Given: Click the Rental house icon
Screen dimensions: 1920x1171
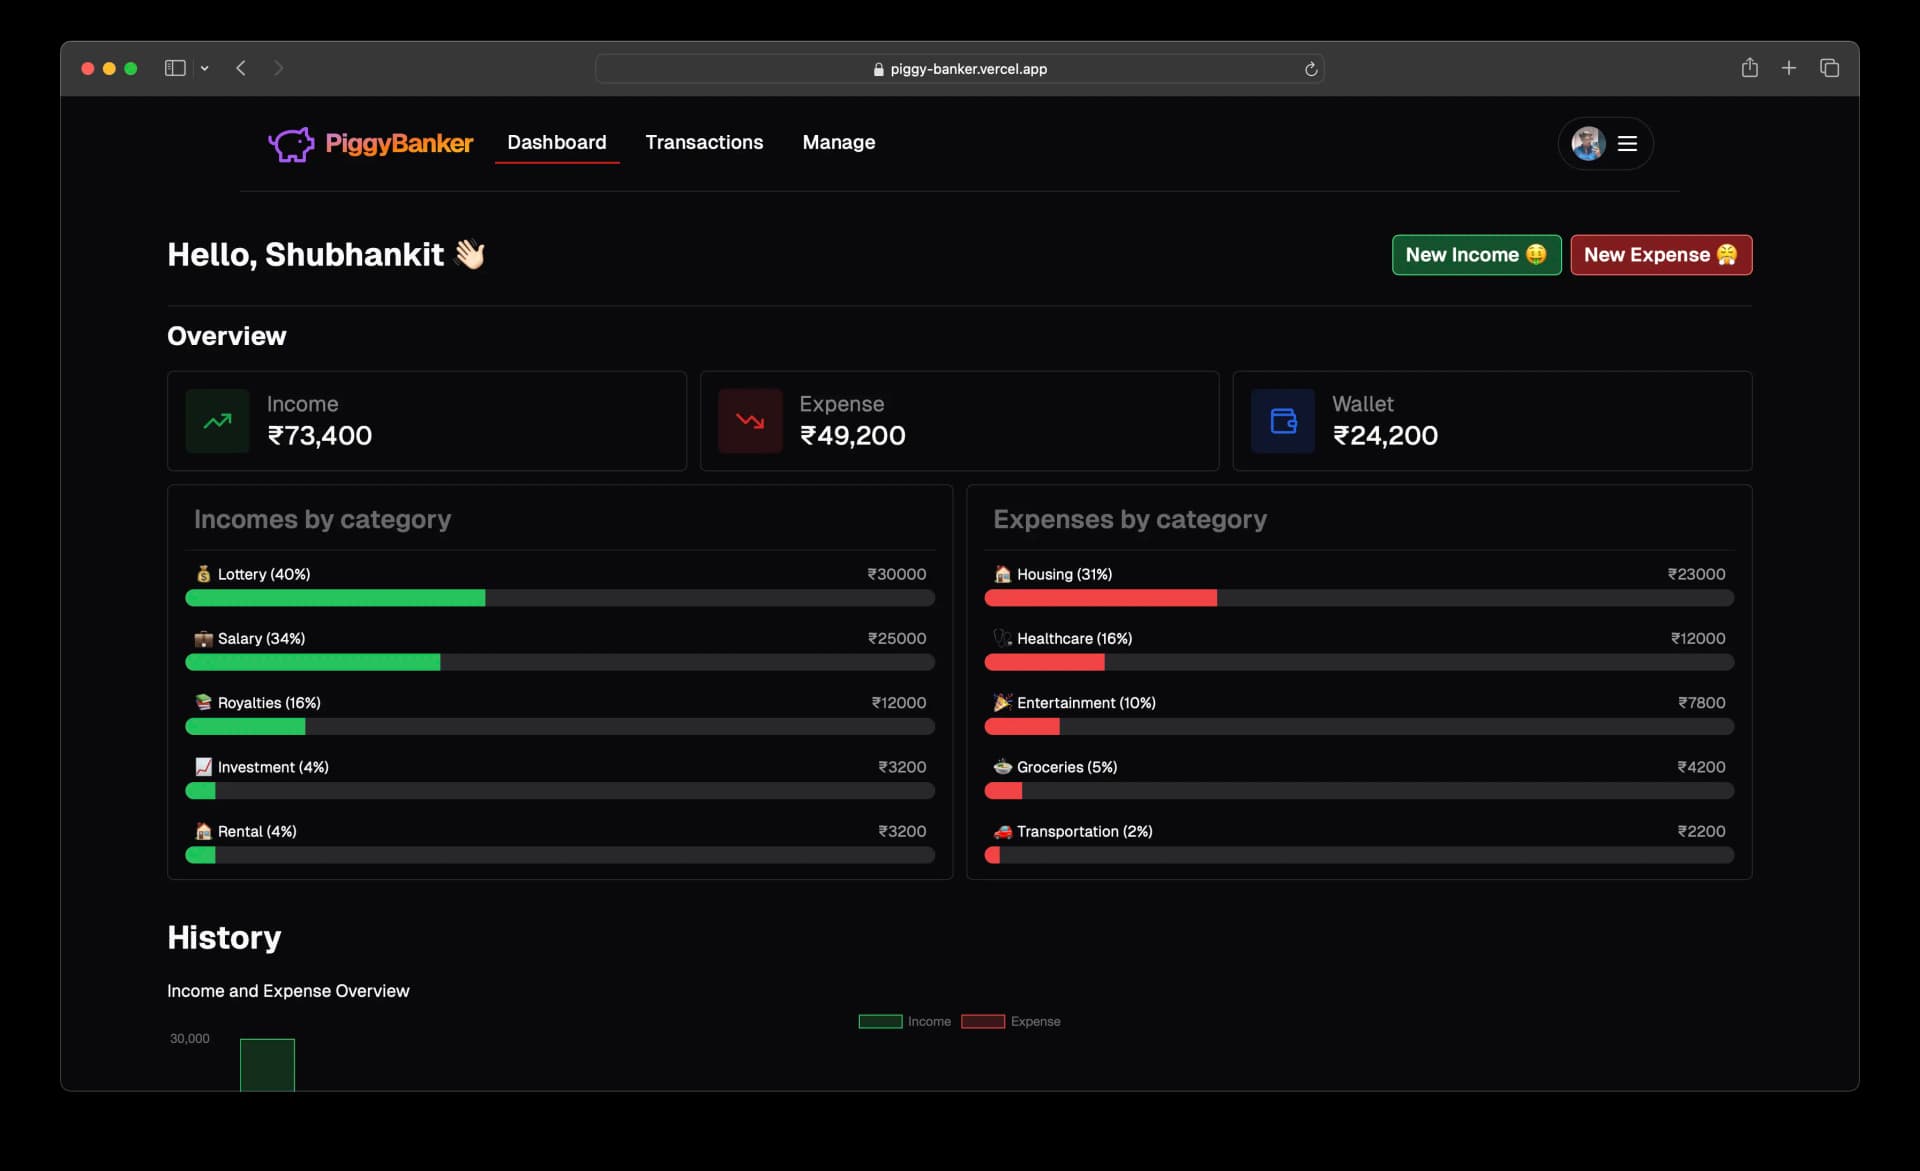Looking at the screenshot, I should tap(203, 831).
